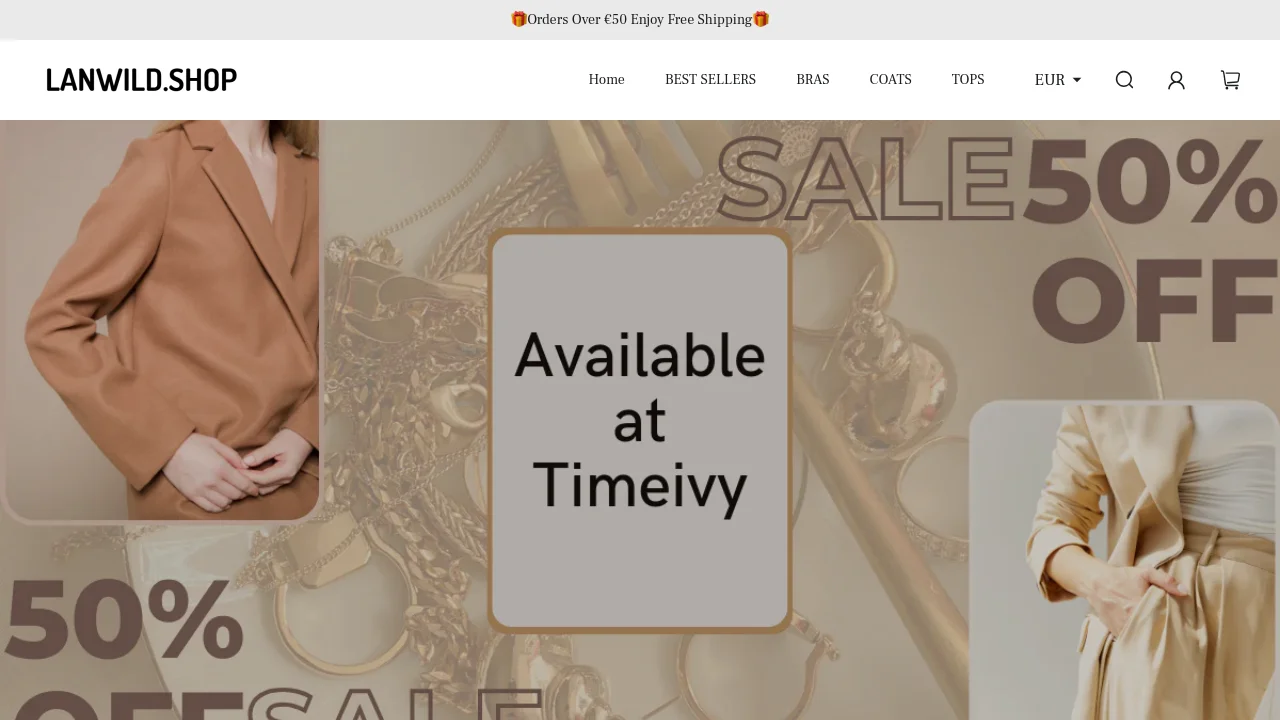Viewport: 1280px width, 720px height.
Task: Expand the EUR currency selector
Action: tap(1058, 80)
